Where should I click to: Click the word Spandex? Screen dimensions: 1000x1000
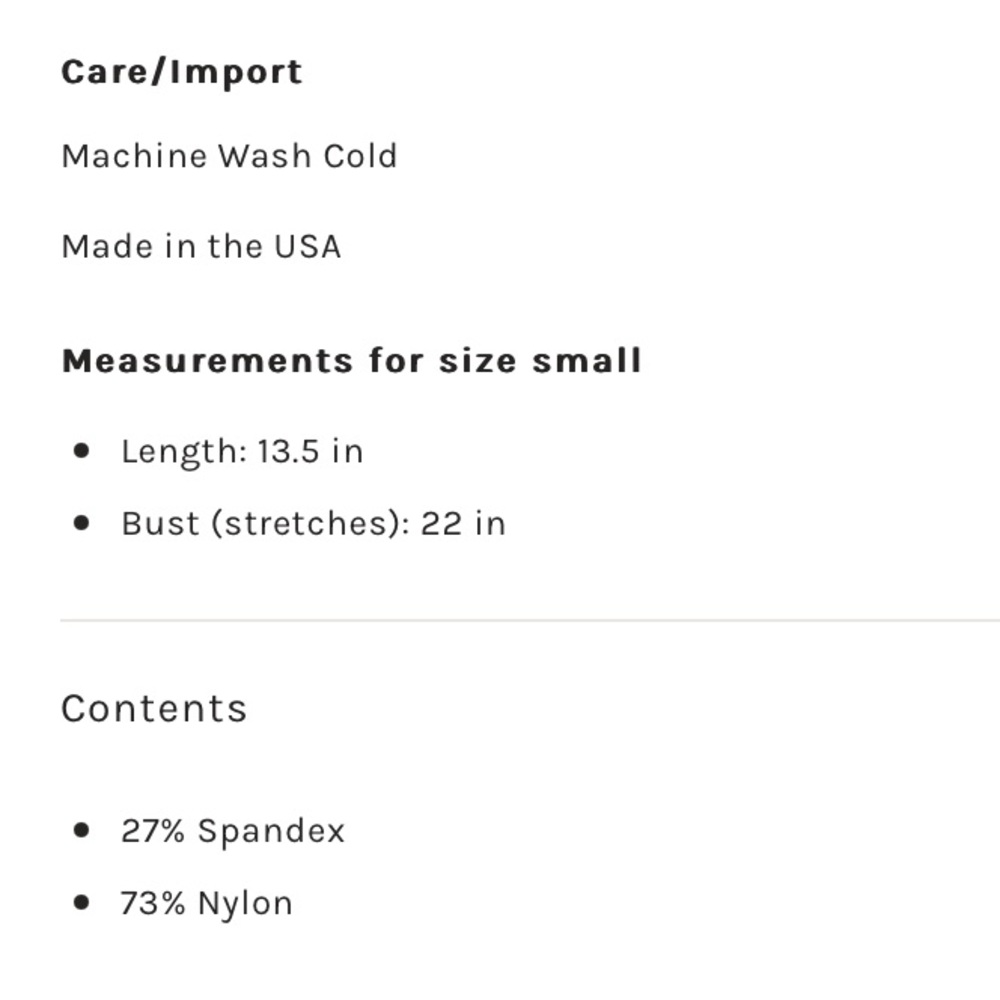pyautogui.click(x=271, y=832)
